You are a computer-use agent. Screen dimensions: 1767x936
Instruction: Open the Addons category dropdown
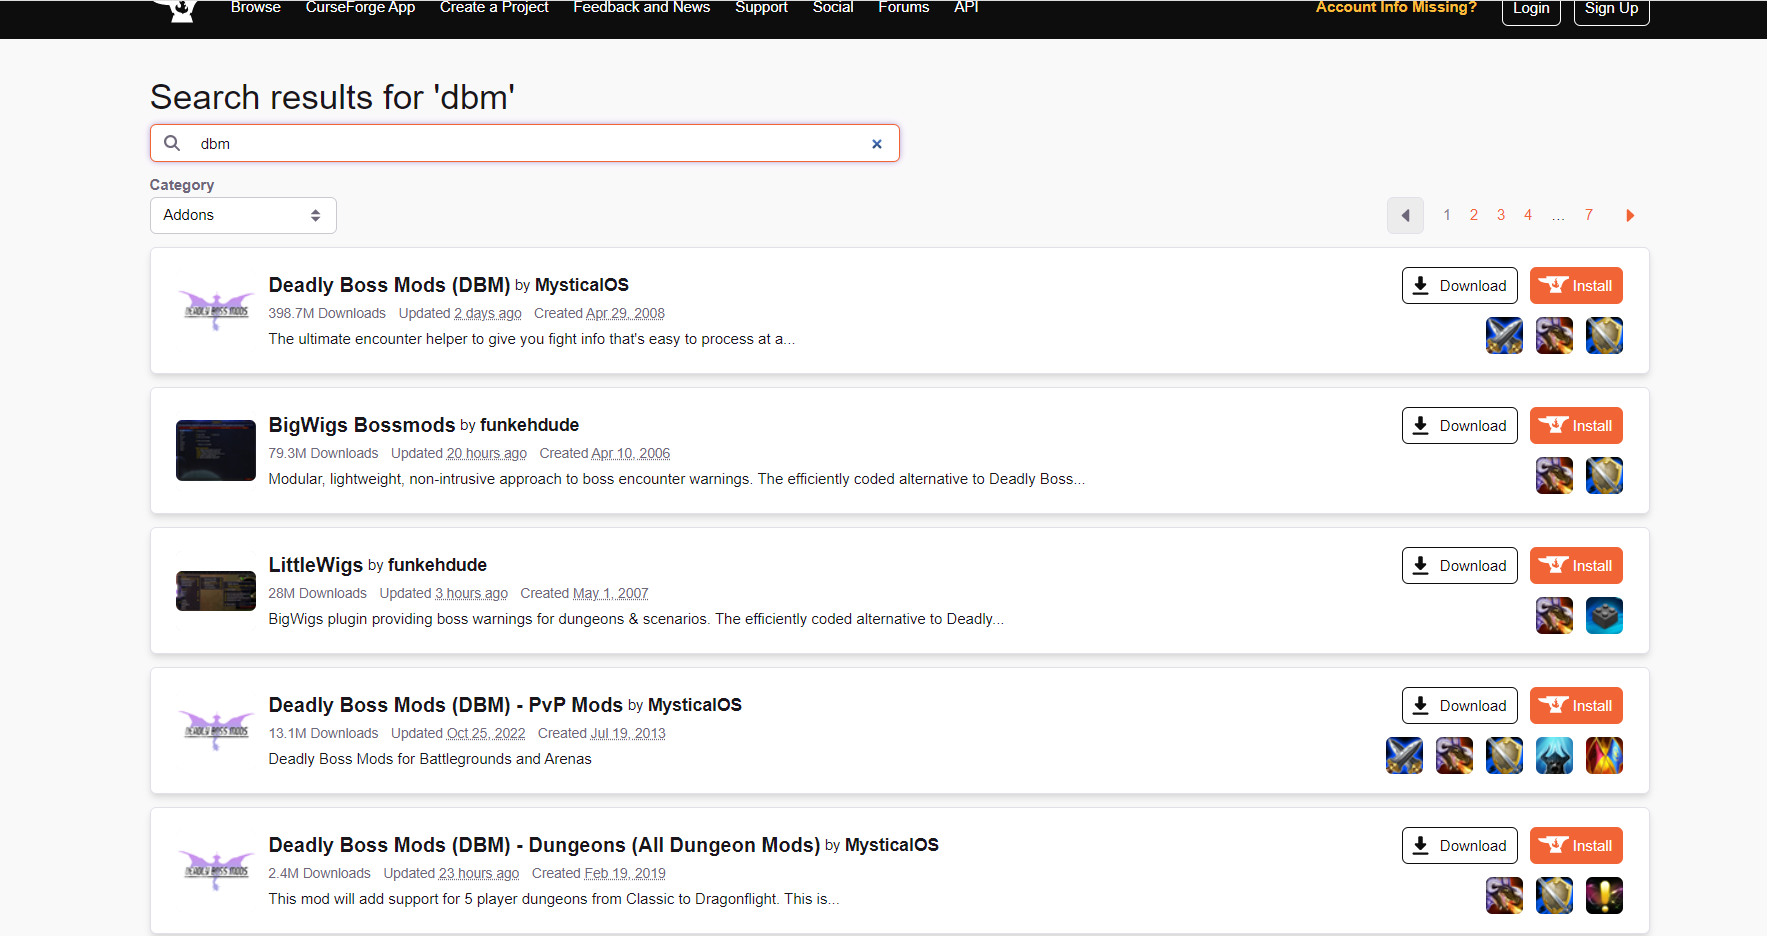243,215
